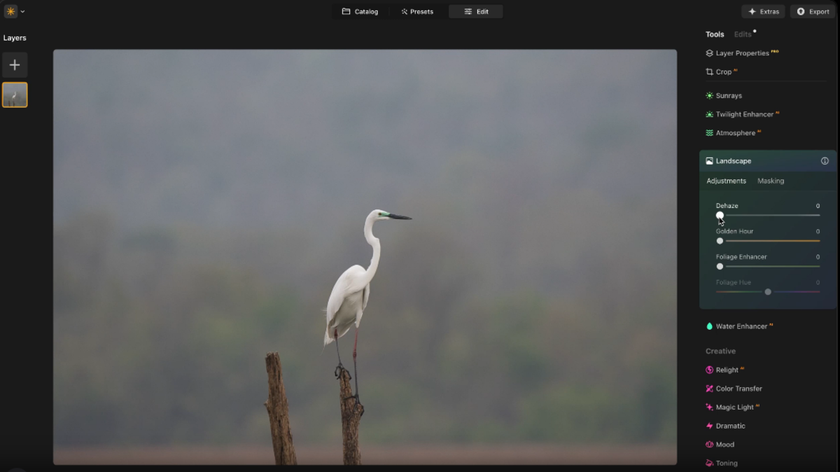Viewport: 840px width, 472px height.
Task: Switch to the Presets tab
Action: click(417, 11)
